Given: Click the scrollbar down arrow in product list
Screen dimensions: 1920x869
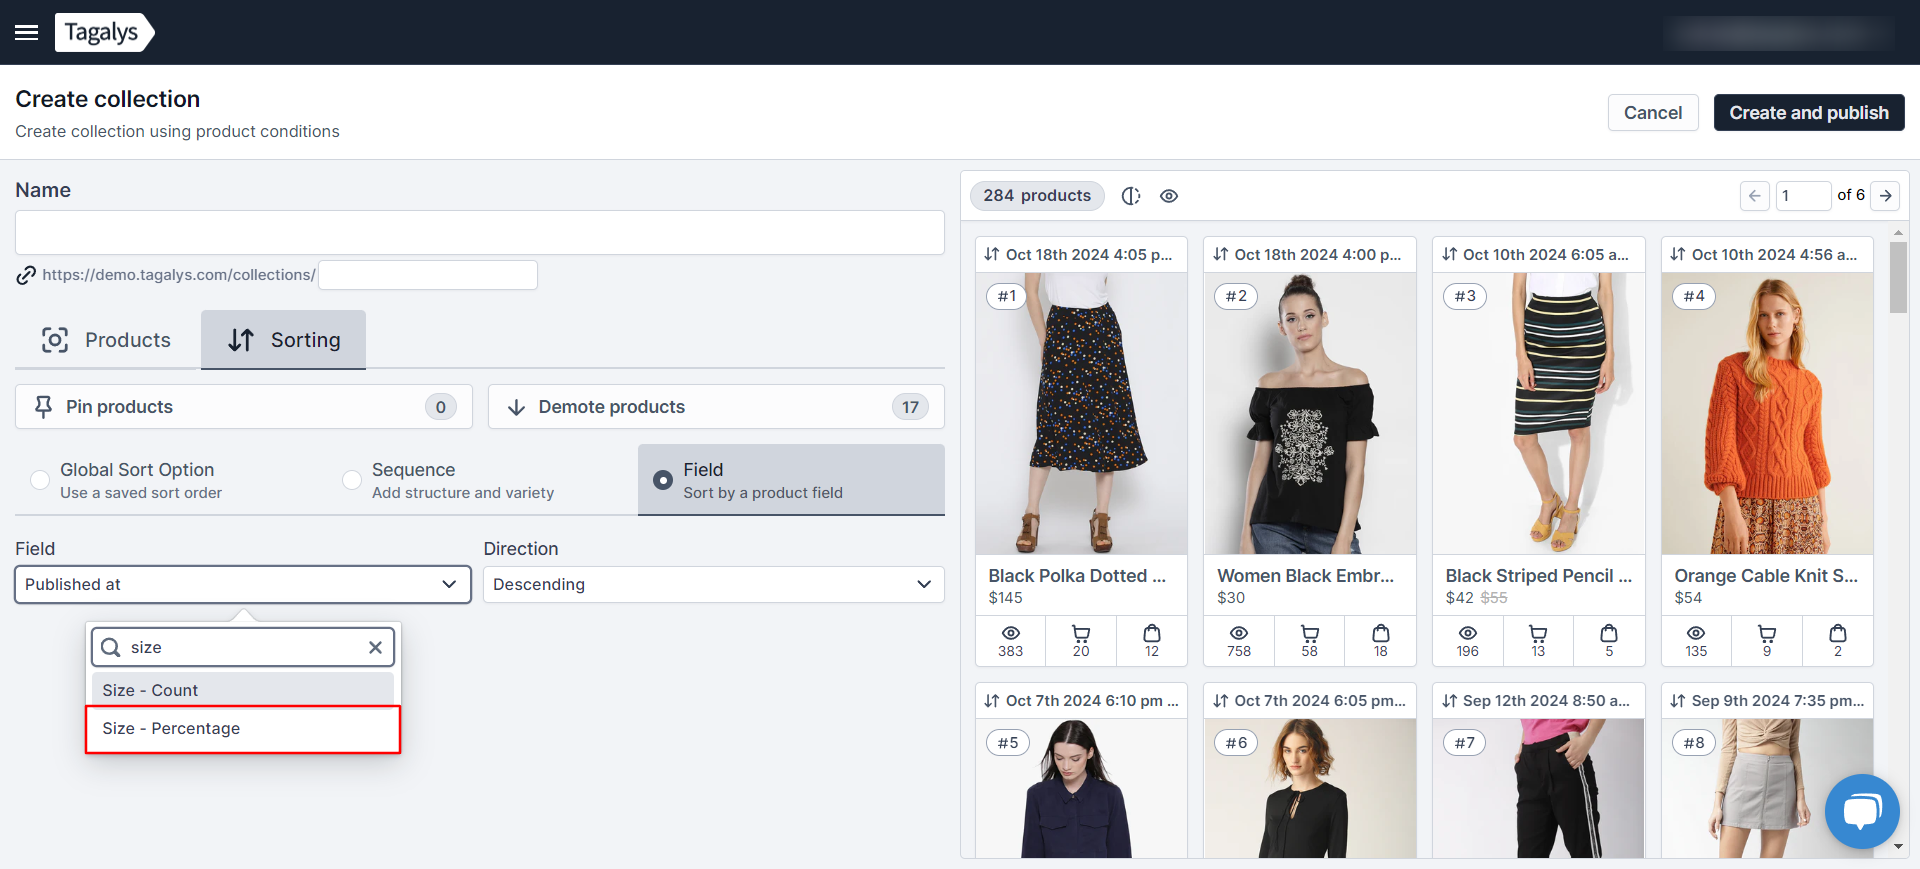Looking at the screenshot, I should pos(1898,846).
